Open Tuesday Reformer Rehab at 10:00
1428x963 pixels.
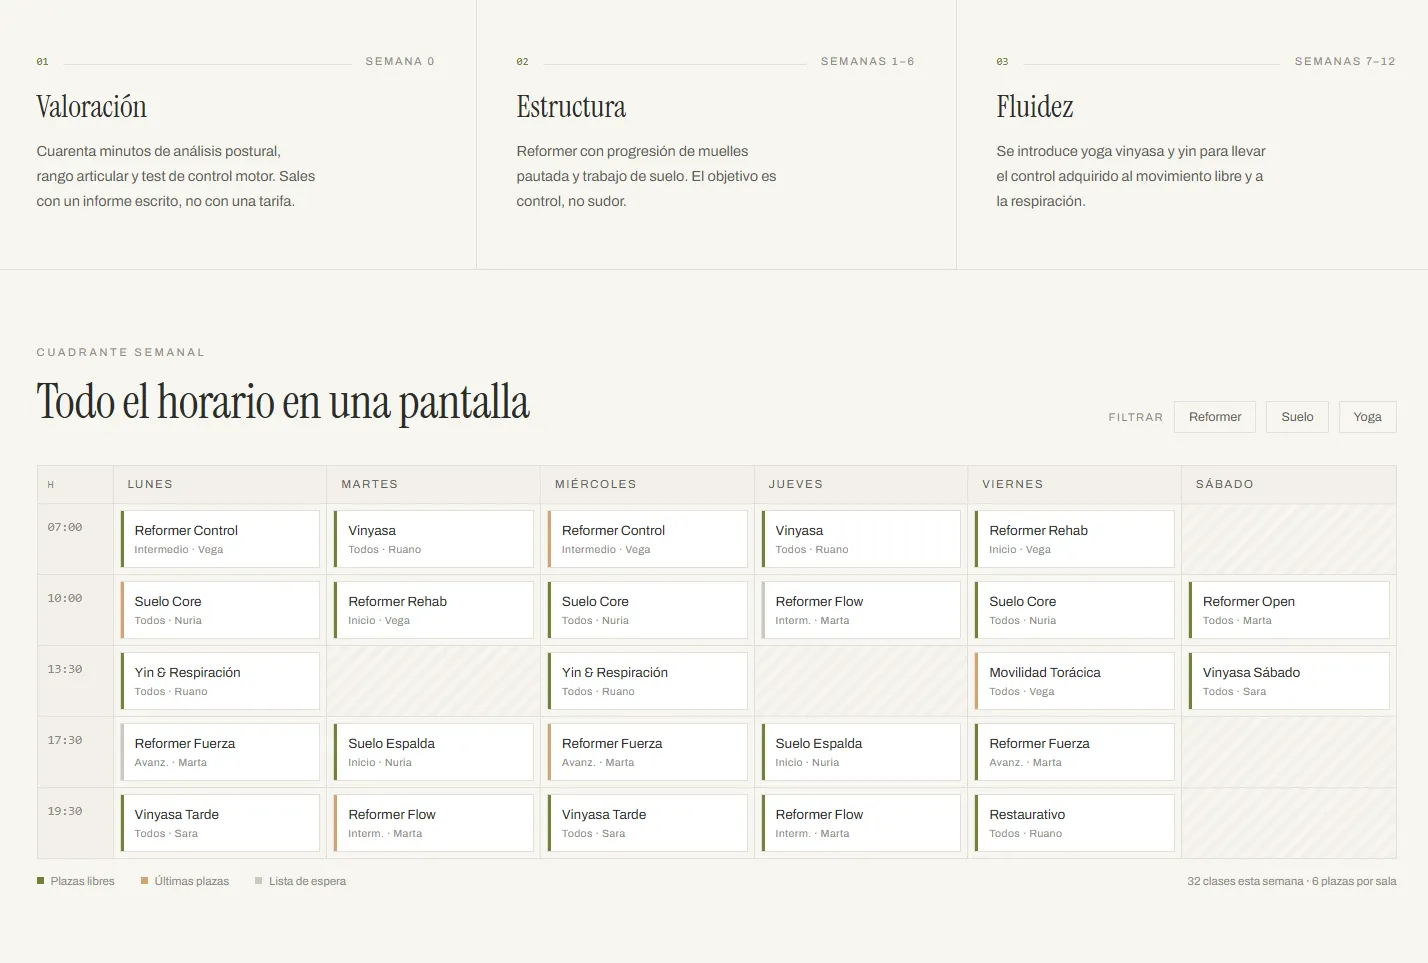coord(434,610)
